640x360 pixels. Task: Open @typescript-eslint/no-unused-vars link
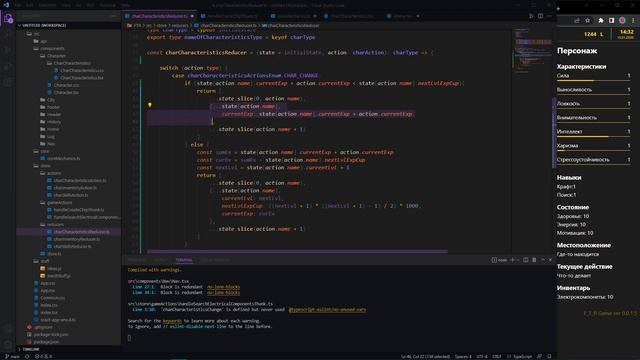pos(327,310)
